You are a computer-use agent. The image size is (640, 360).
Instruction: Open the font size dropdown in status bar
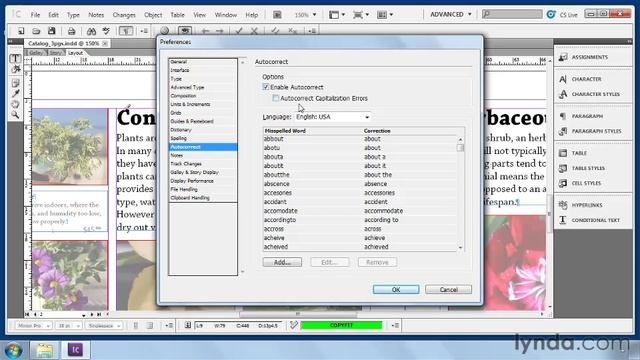click(x=69, y=326)
